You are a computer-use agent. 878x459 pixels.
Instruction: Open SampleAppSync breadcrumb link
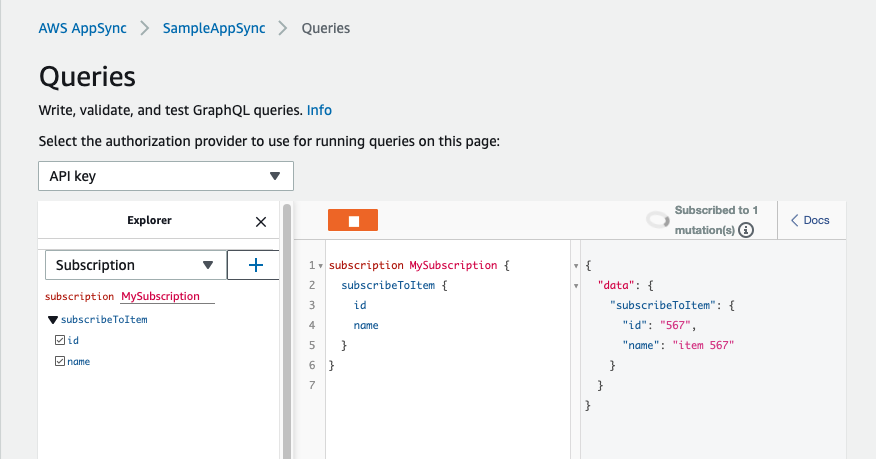[x=214, y=28]
